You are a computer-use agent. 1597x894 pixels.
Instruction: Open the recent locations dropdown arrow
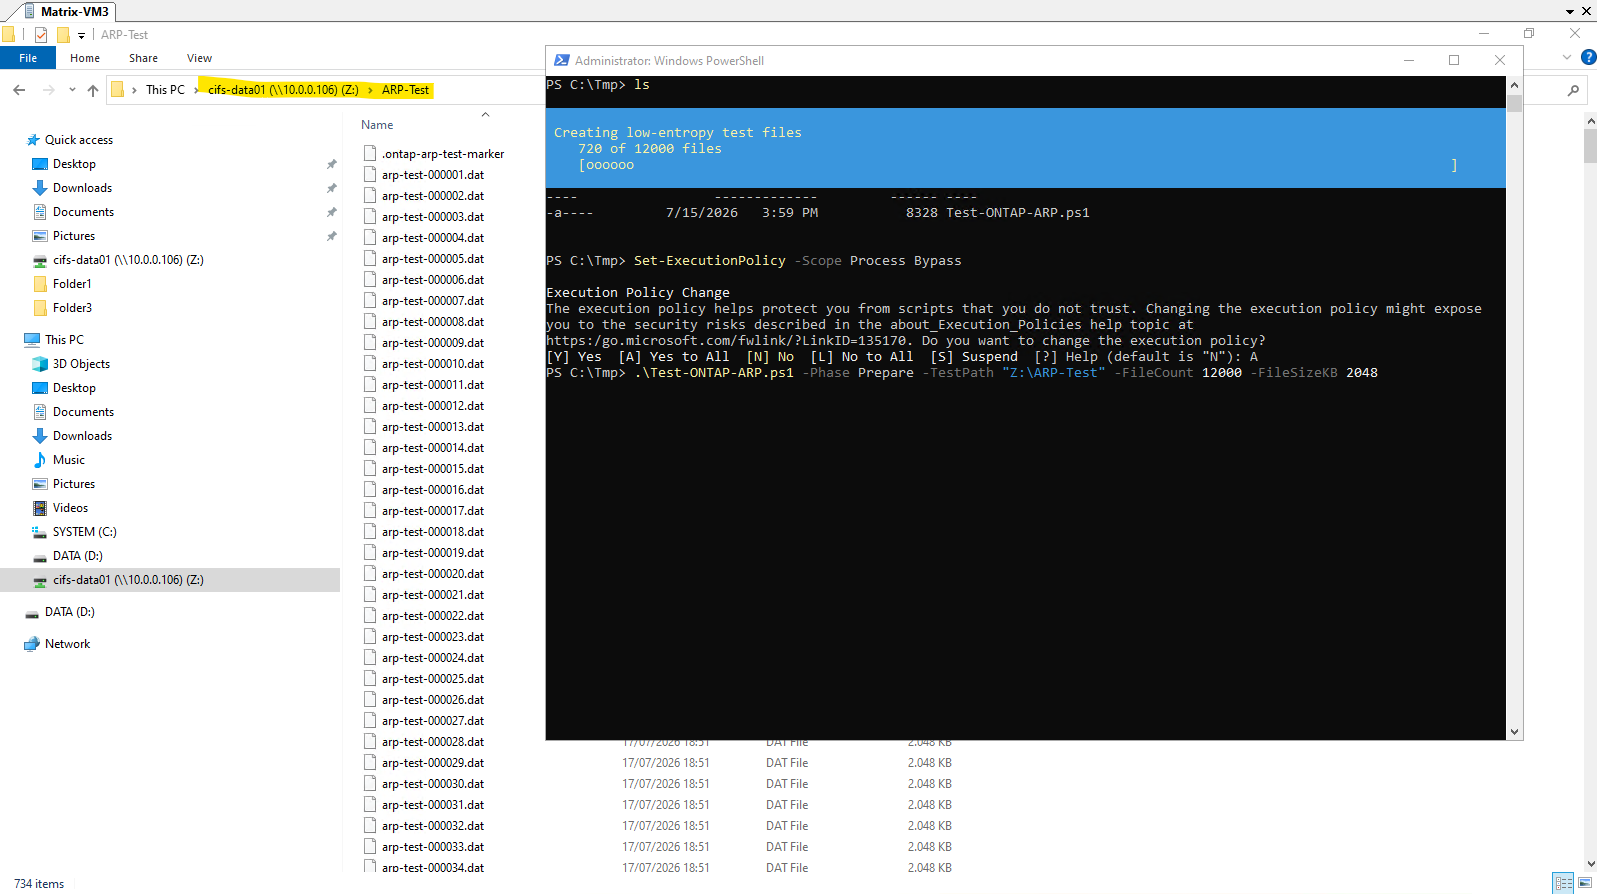click(x=72, y=90)
